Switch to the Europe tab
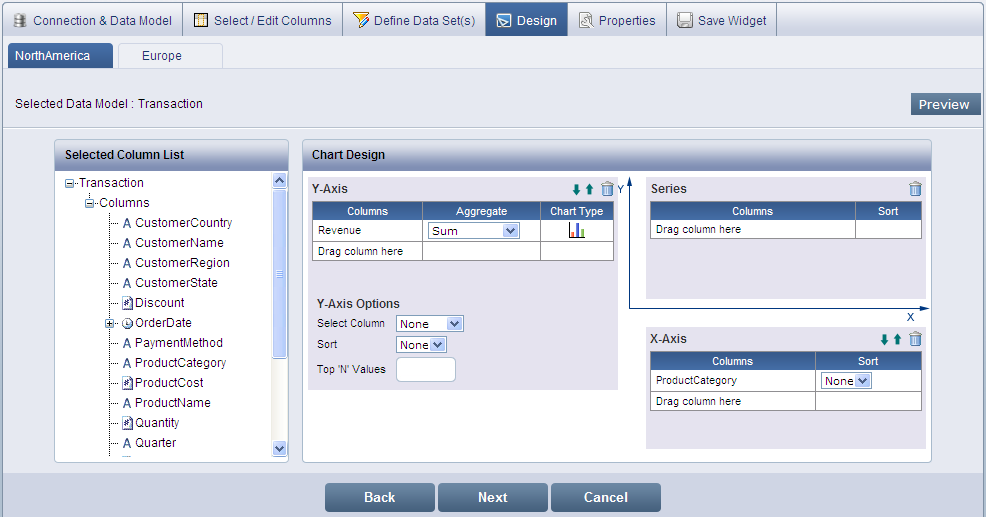The image size is (986, 517). (x=162, y=56)
